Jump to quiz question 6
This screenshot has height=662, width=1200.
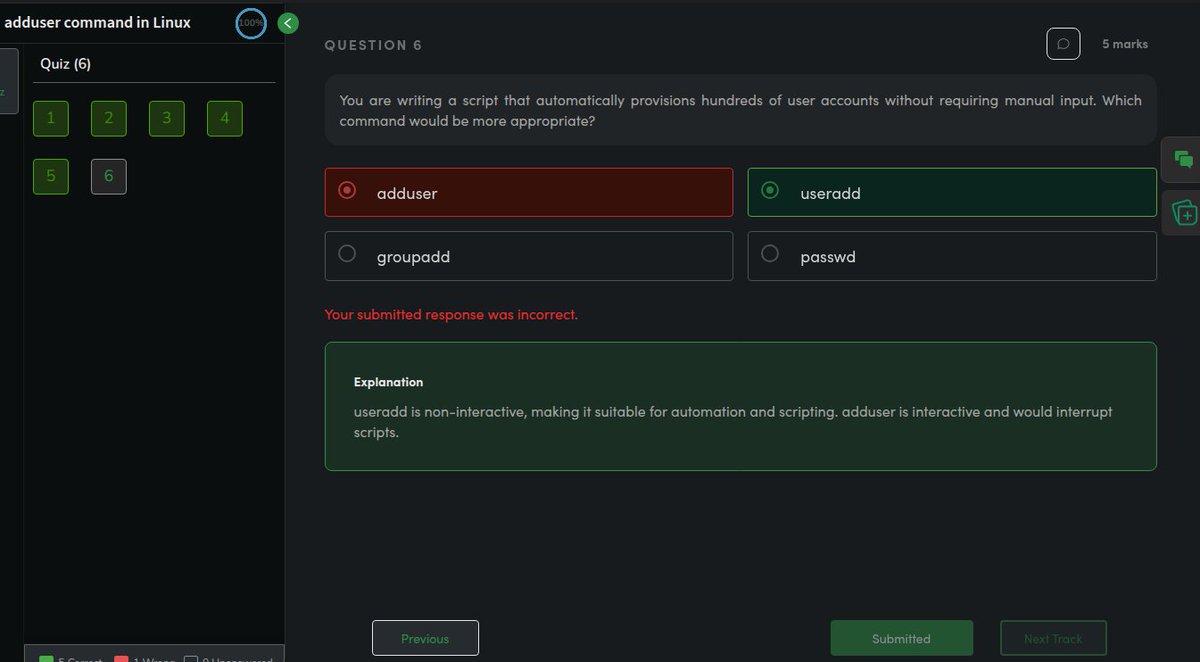(x=108, y=176)
